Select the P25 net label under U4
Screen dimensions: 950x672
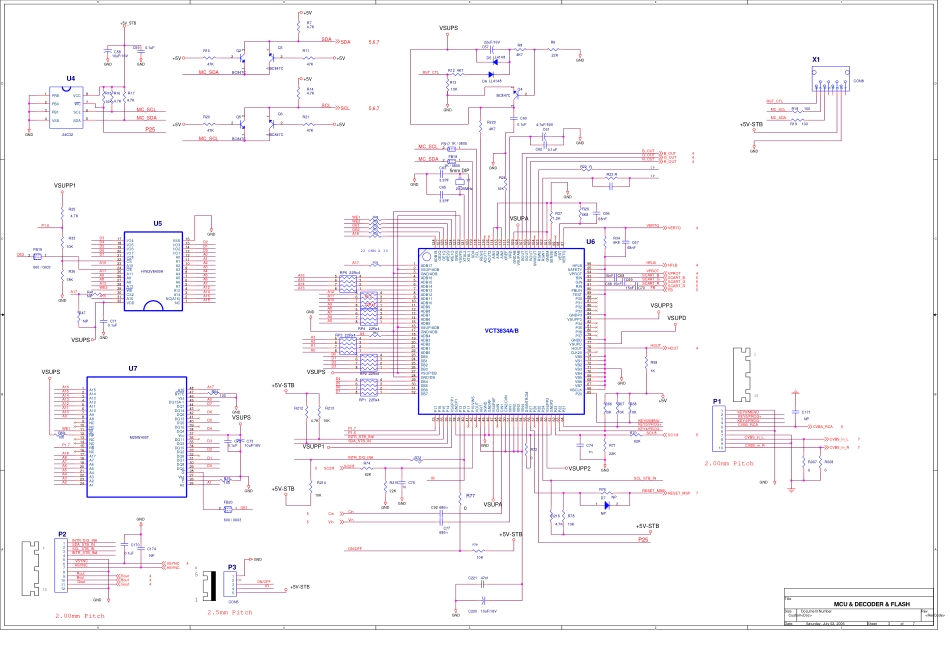click(150, 129)
